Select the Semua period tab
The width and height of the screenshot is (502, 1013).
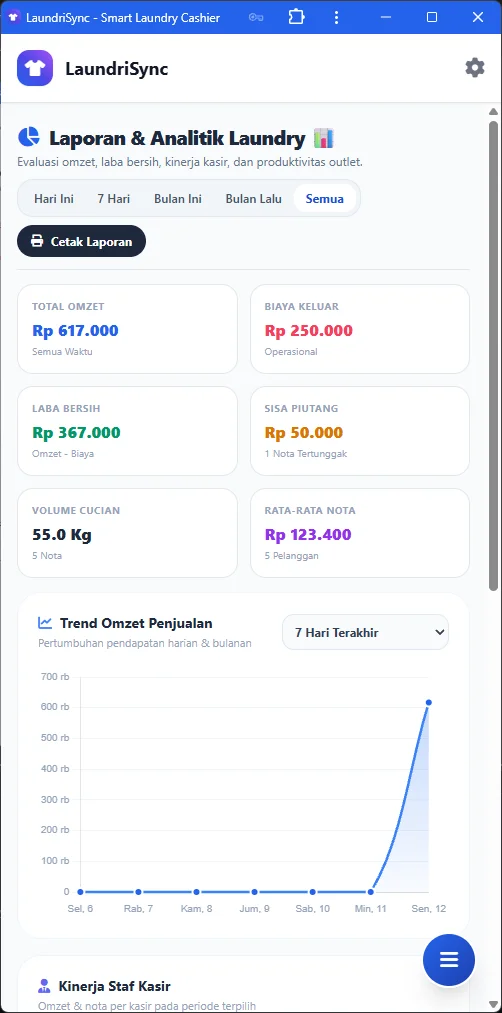pyautogui.click(x=325, y=198)
